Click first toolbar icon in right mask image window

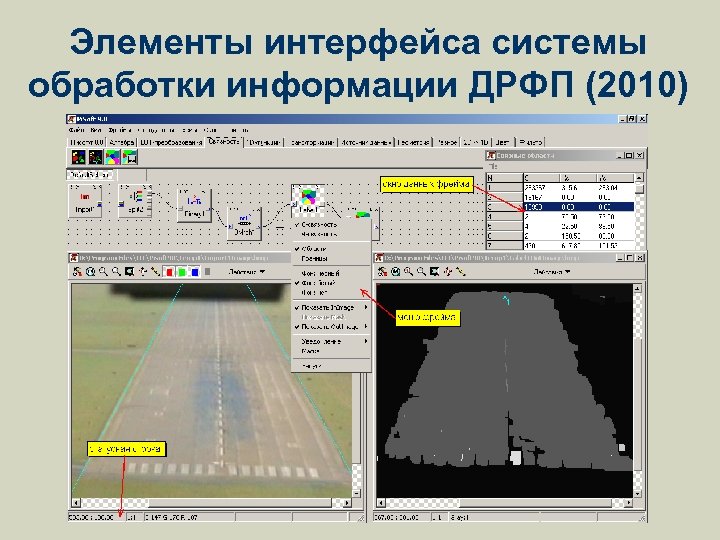[x=382, y=271]
